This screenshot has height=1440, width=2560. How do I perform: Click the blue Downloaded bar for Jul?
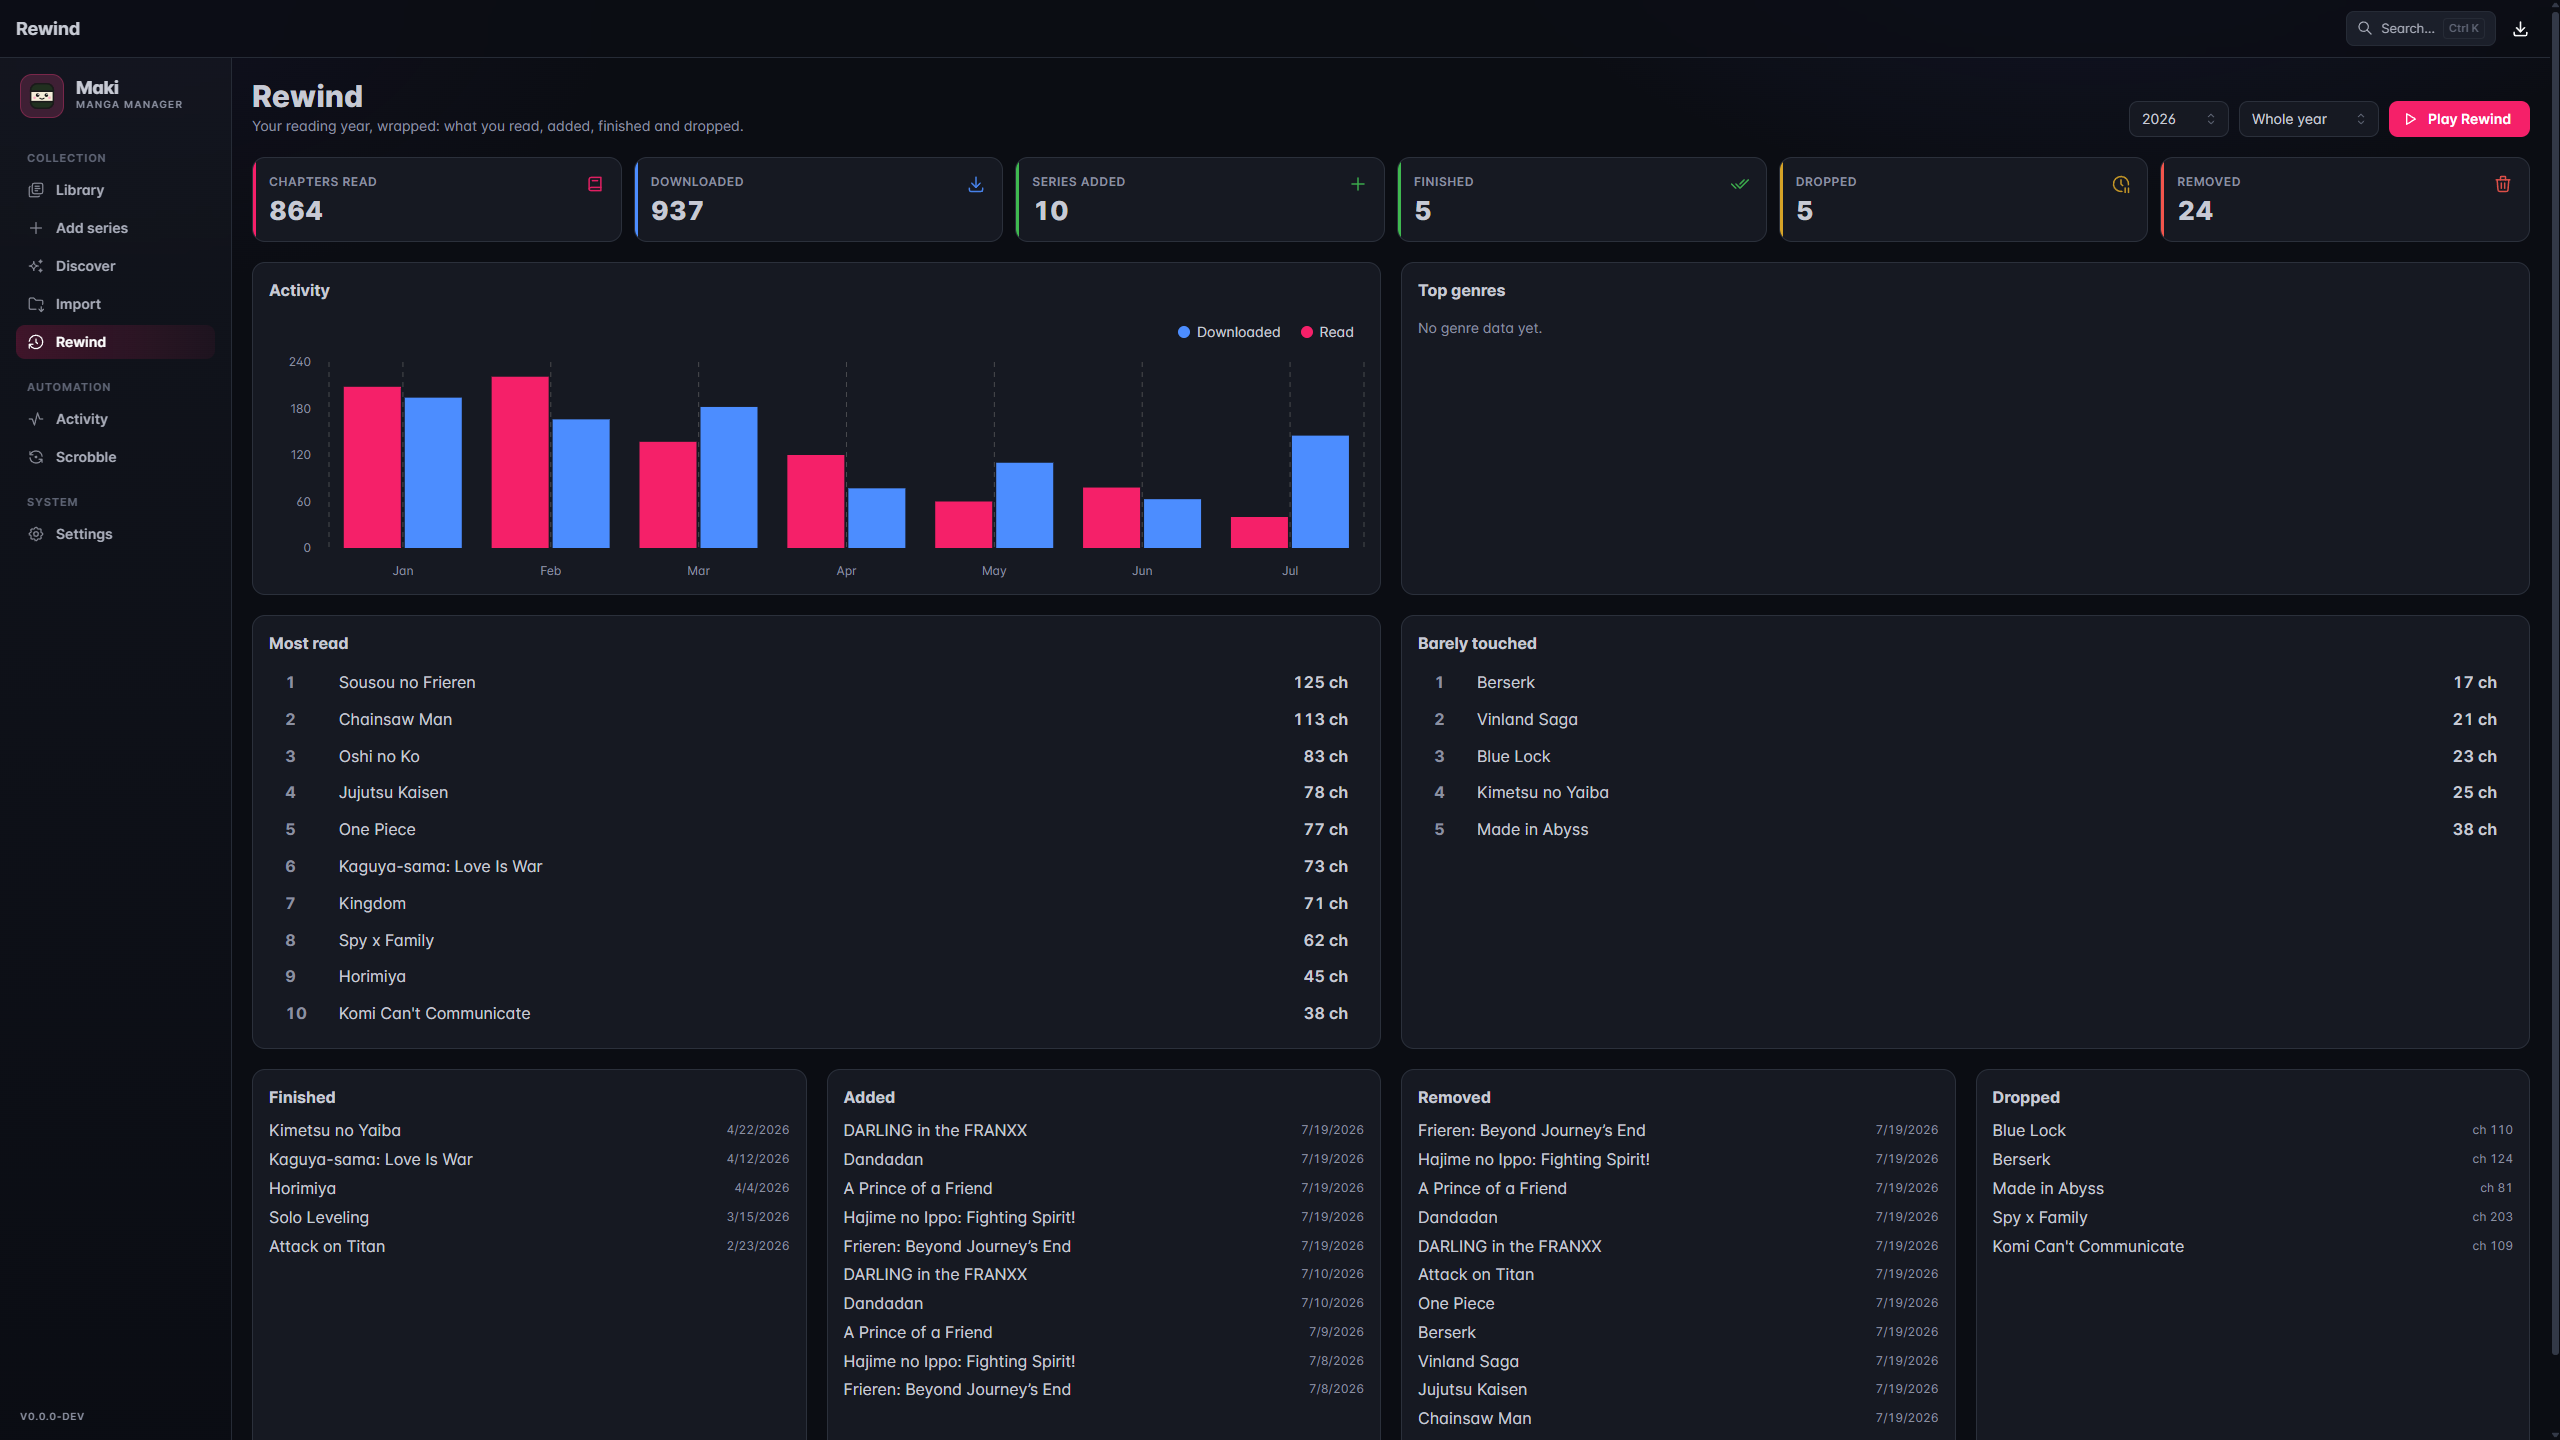click(1320, 492)
